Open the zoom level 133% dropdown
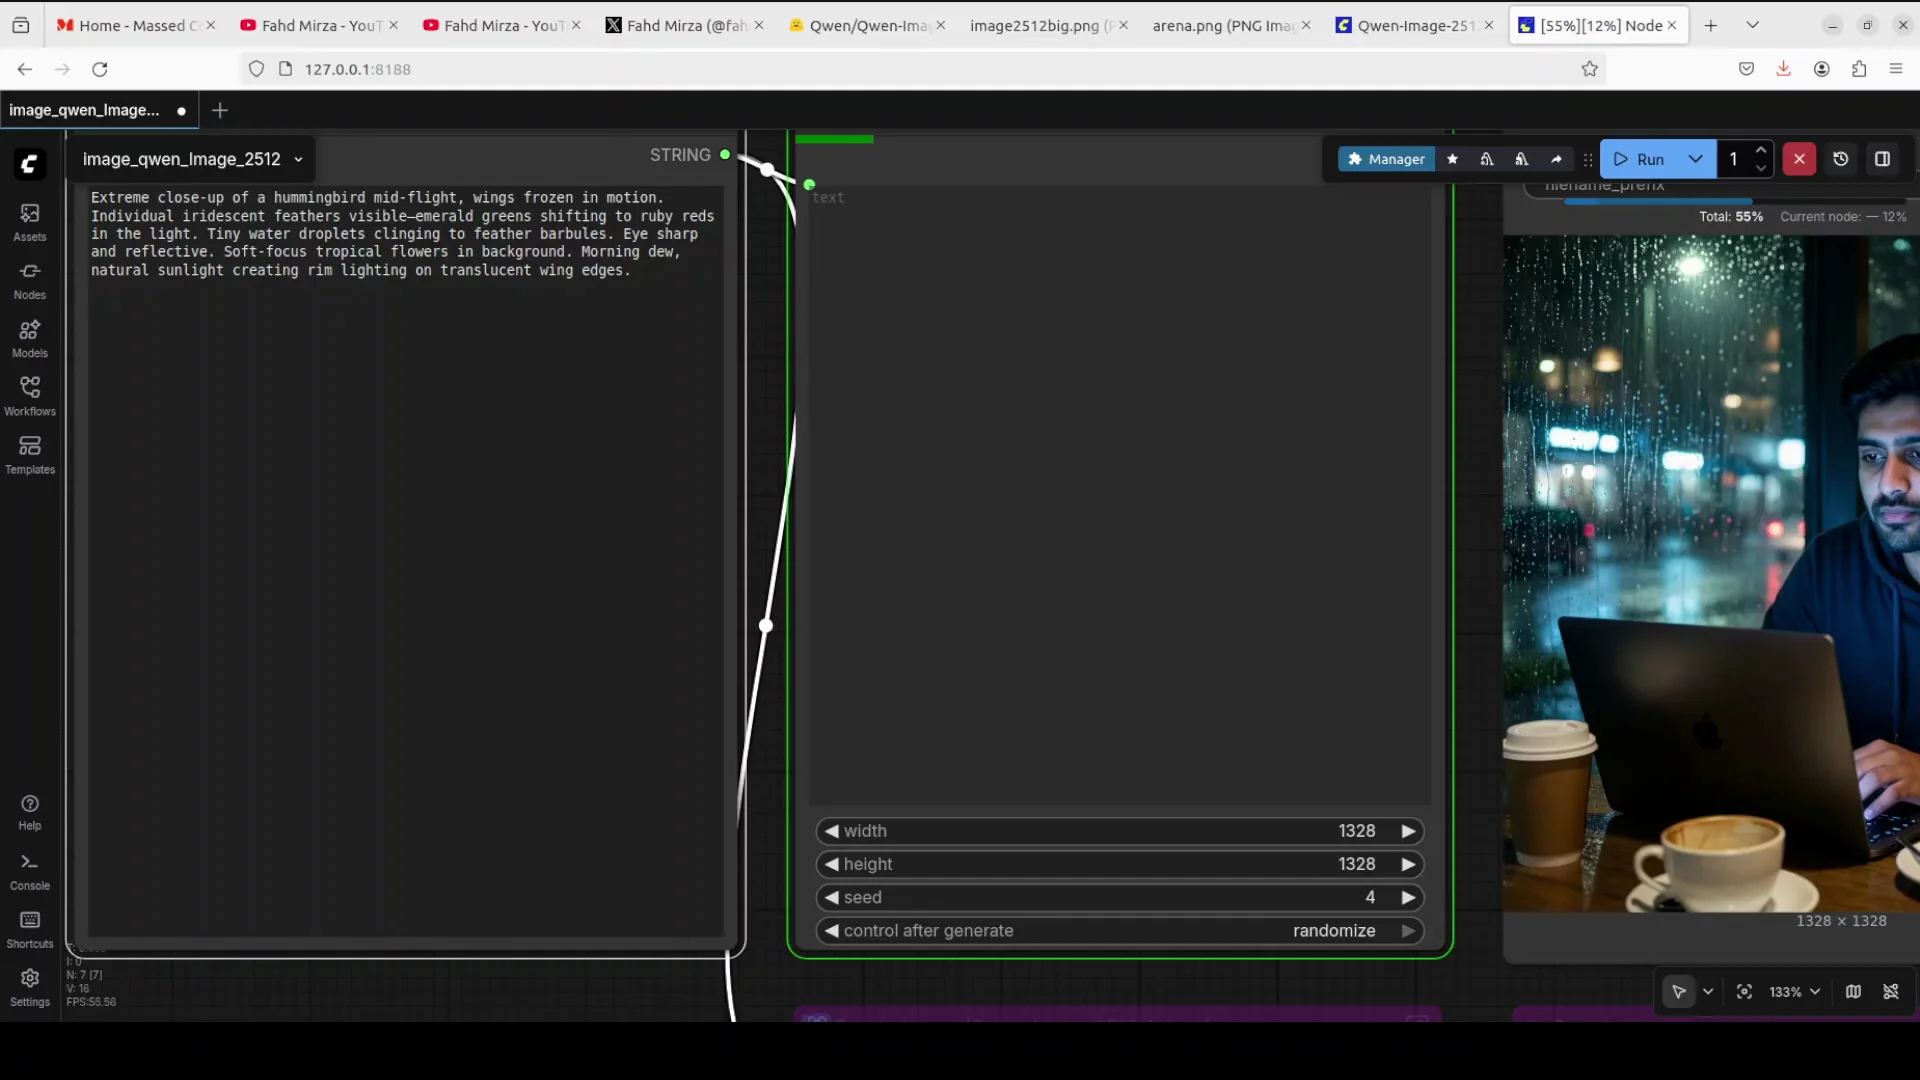 coord(1794,992)
